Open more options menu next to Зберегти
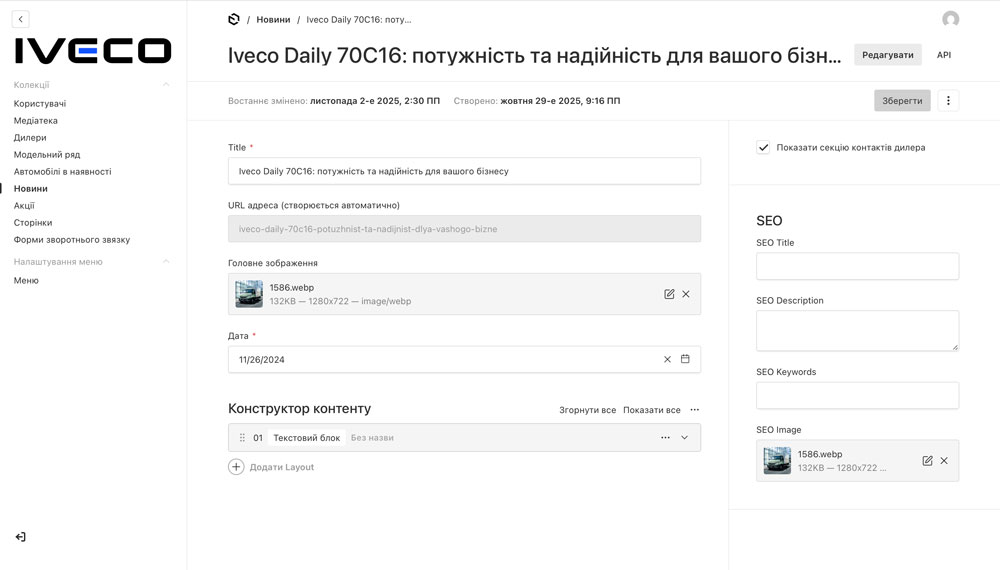Image resolution: width=1000 pixels, height=570 pixels. (949, 100)
